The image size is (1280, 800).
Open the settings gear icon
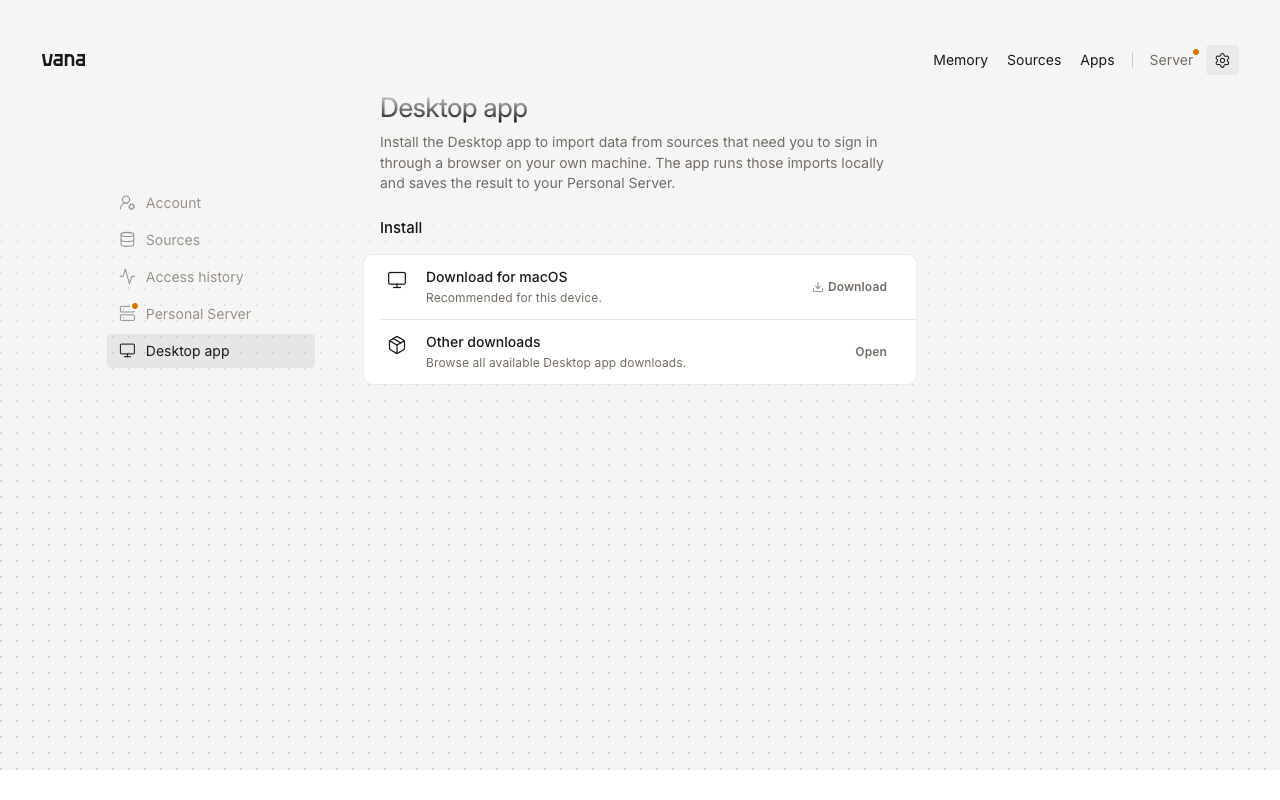(1222, 60)
